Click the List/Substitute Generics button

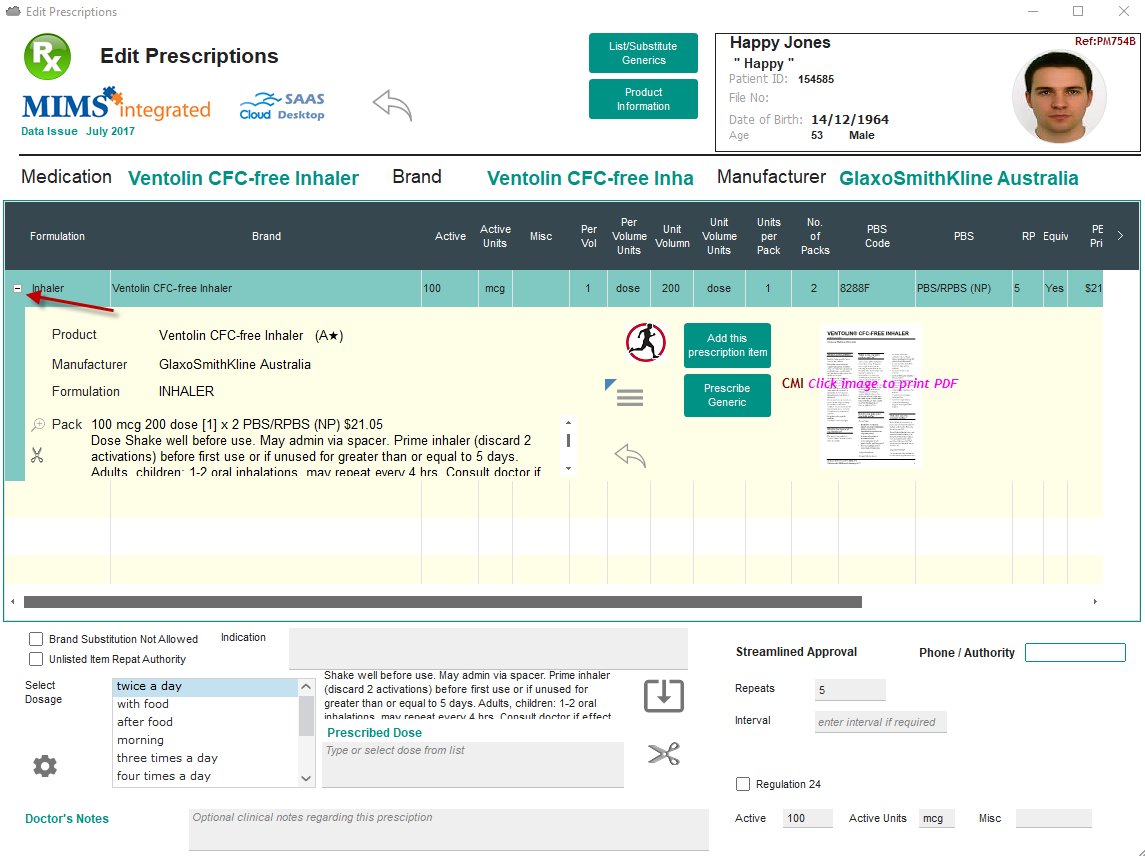[x=643, y=53]
